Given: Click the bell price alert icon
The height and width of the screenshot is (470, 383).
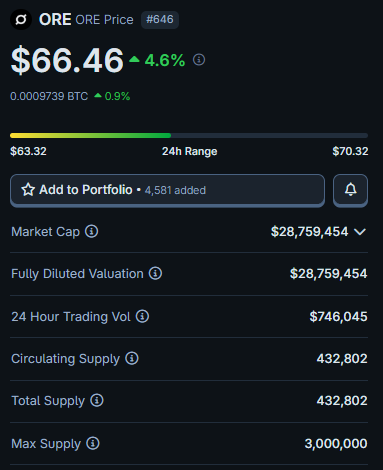Looking at the screenshot, I should point(350,190).
